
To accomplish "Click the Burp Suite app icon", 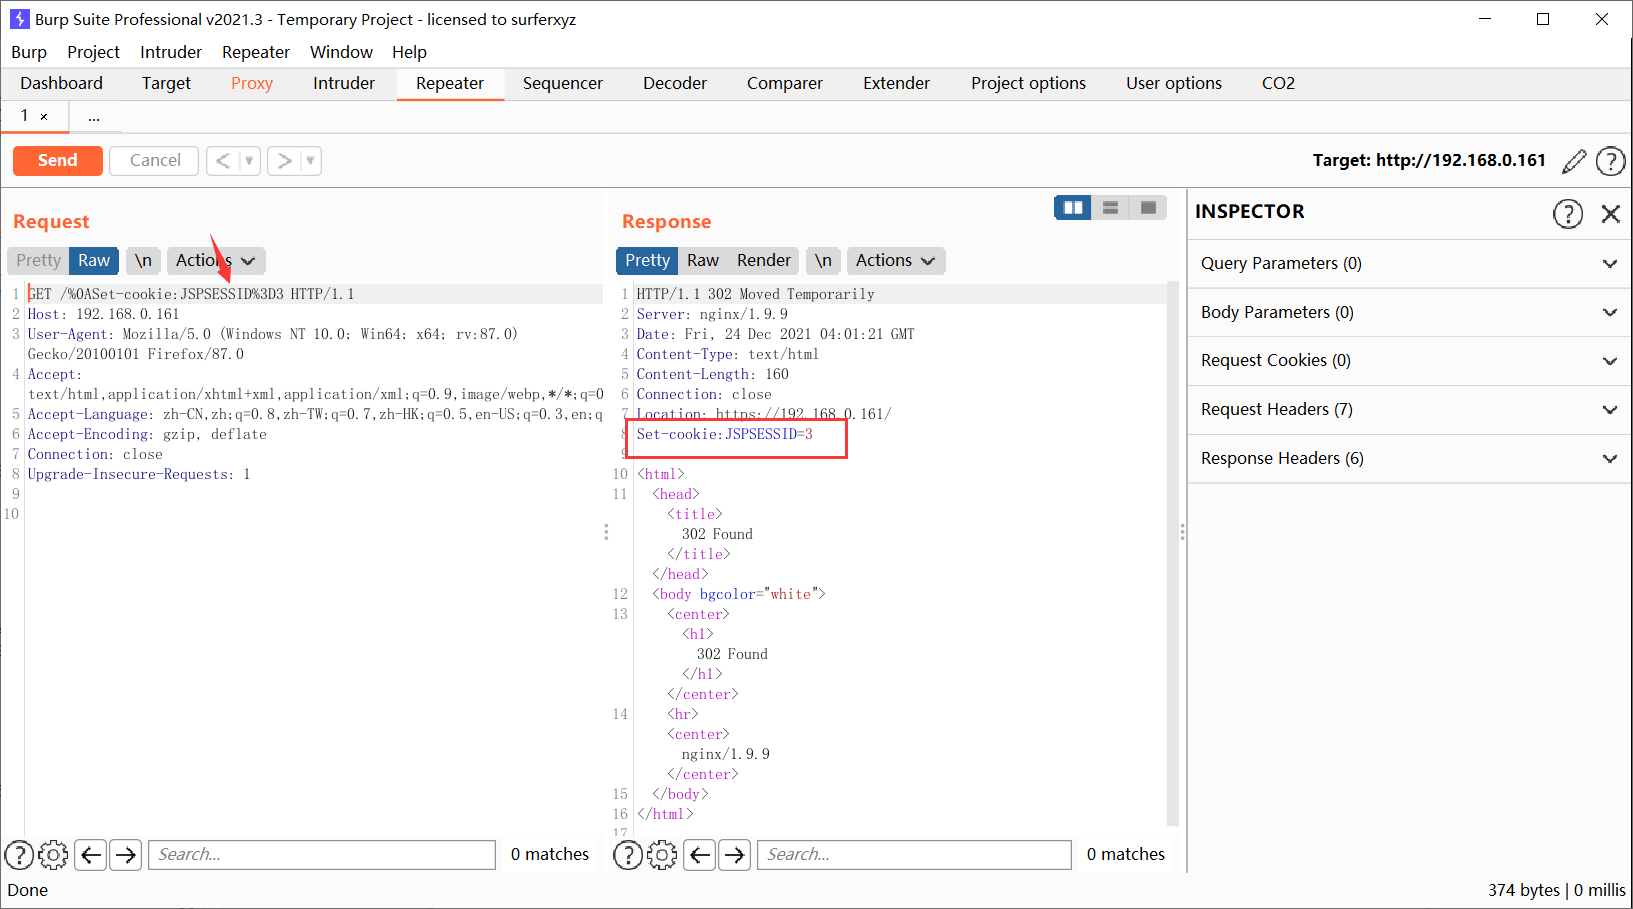I will (x=19, y=19).
